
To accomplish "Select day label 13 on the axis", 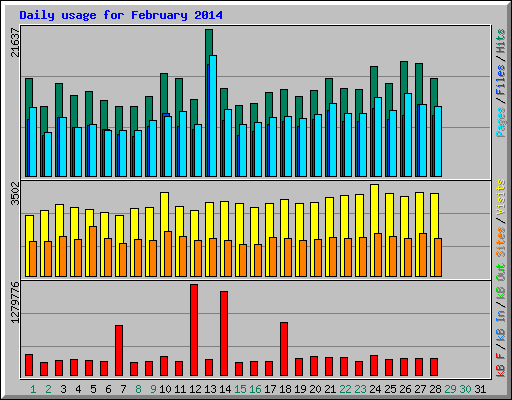I will (x=210, y=389).
